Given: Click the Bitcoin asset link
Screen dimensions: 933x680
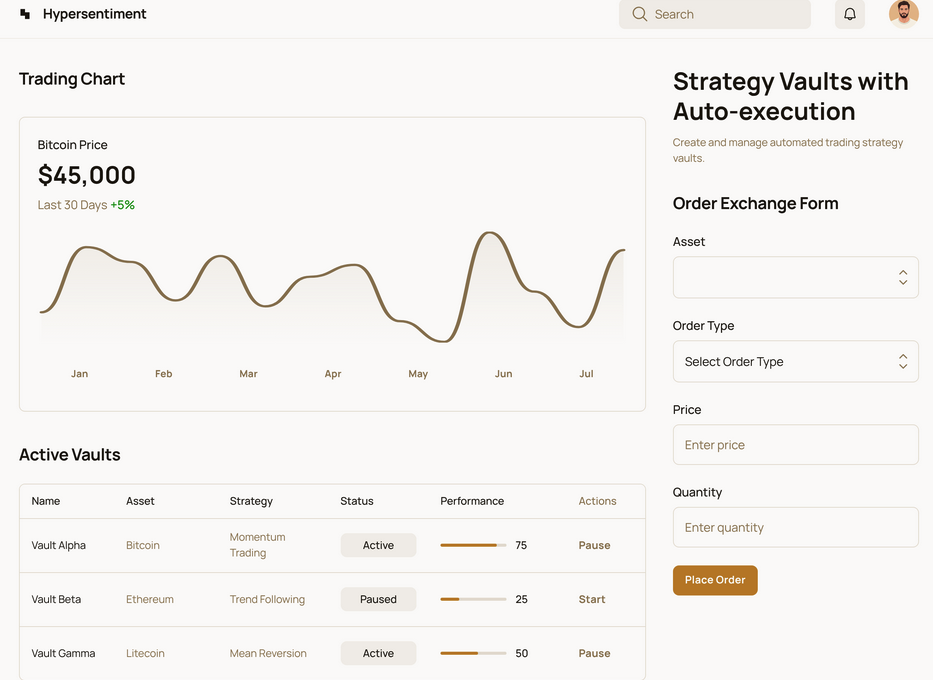Looking at the screenshot, I should (143, 545).
